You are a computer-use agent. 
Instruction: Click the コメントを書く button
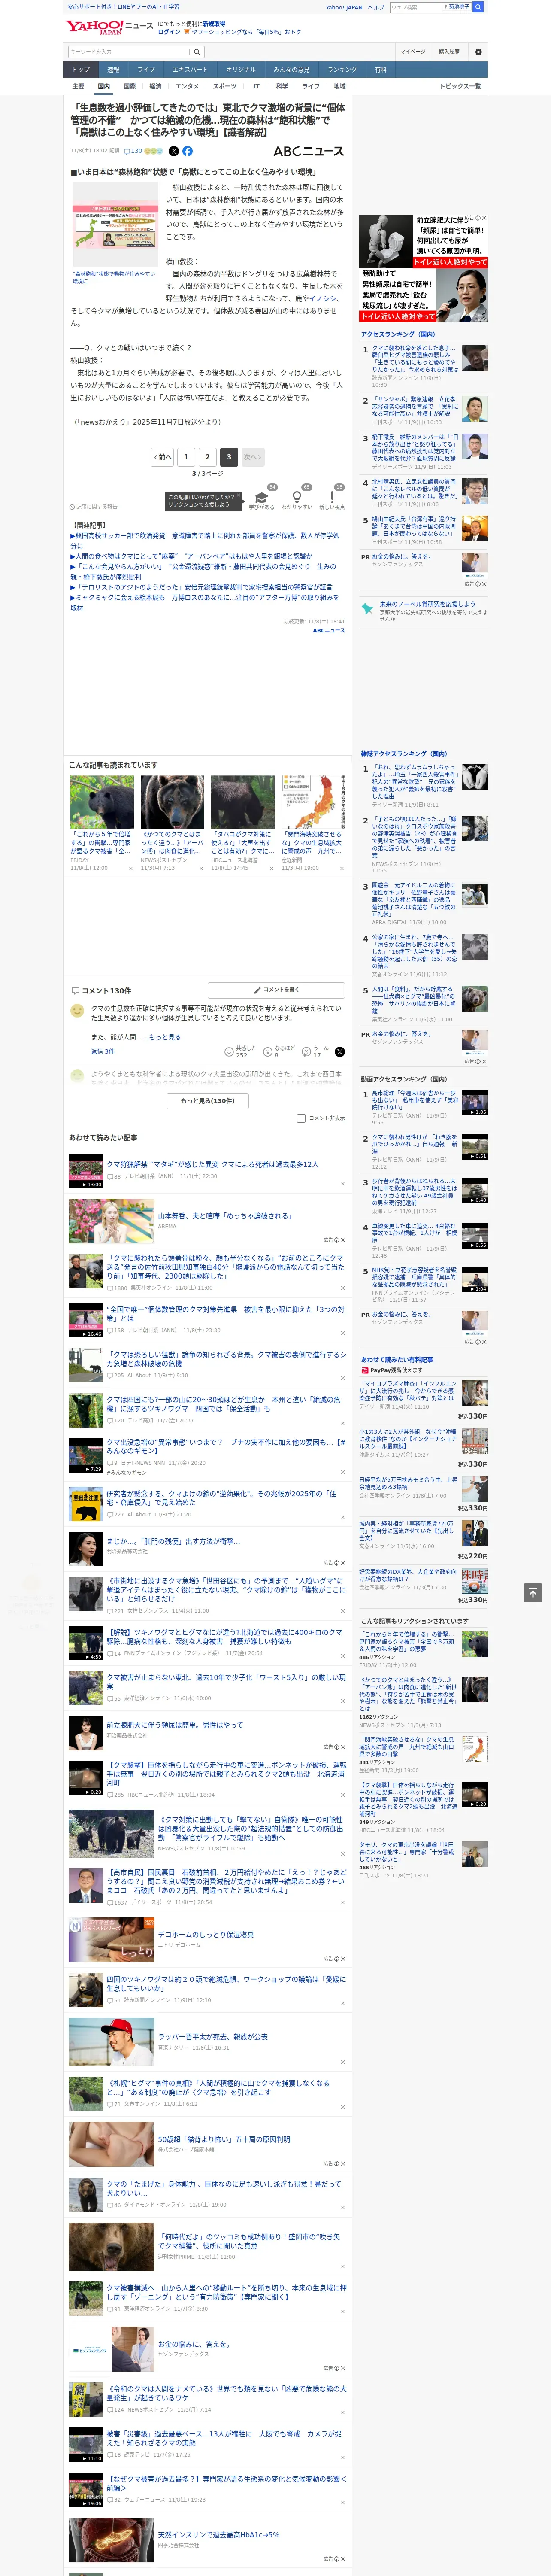coord(276,990)
